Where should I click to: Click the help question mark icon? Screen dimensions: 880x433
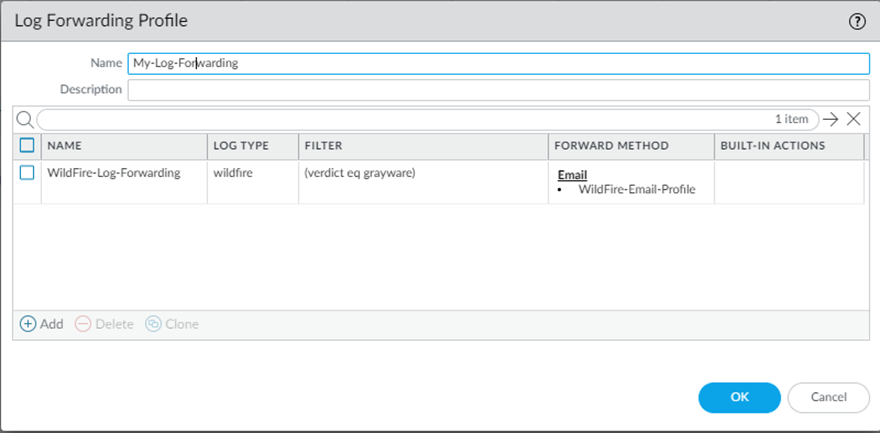(x=857, y=21)
